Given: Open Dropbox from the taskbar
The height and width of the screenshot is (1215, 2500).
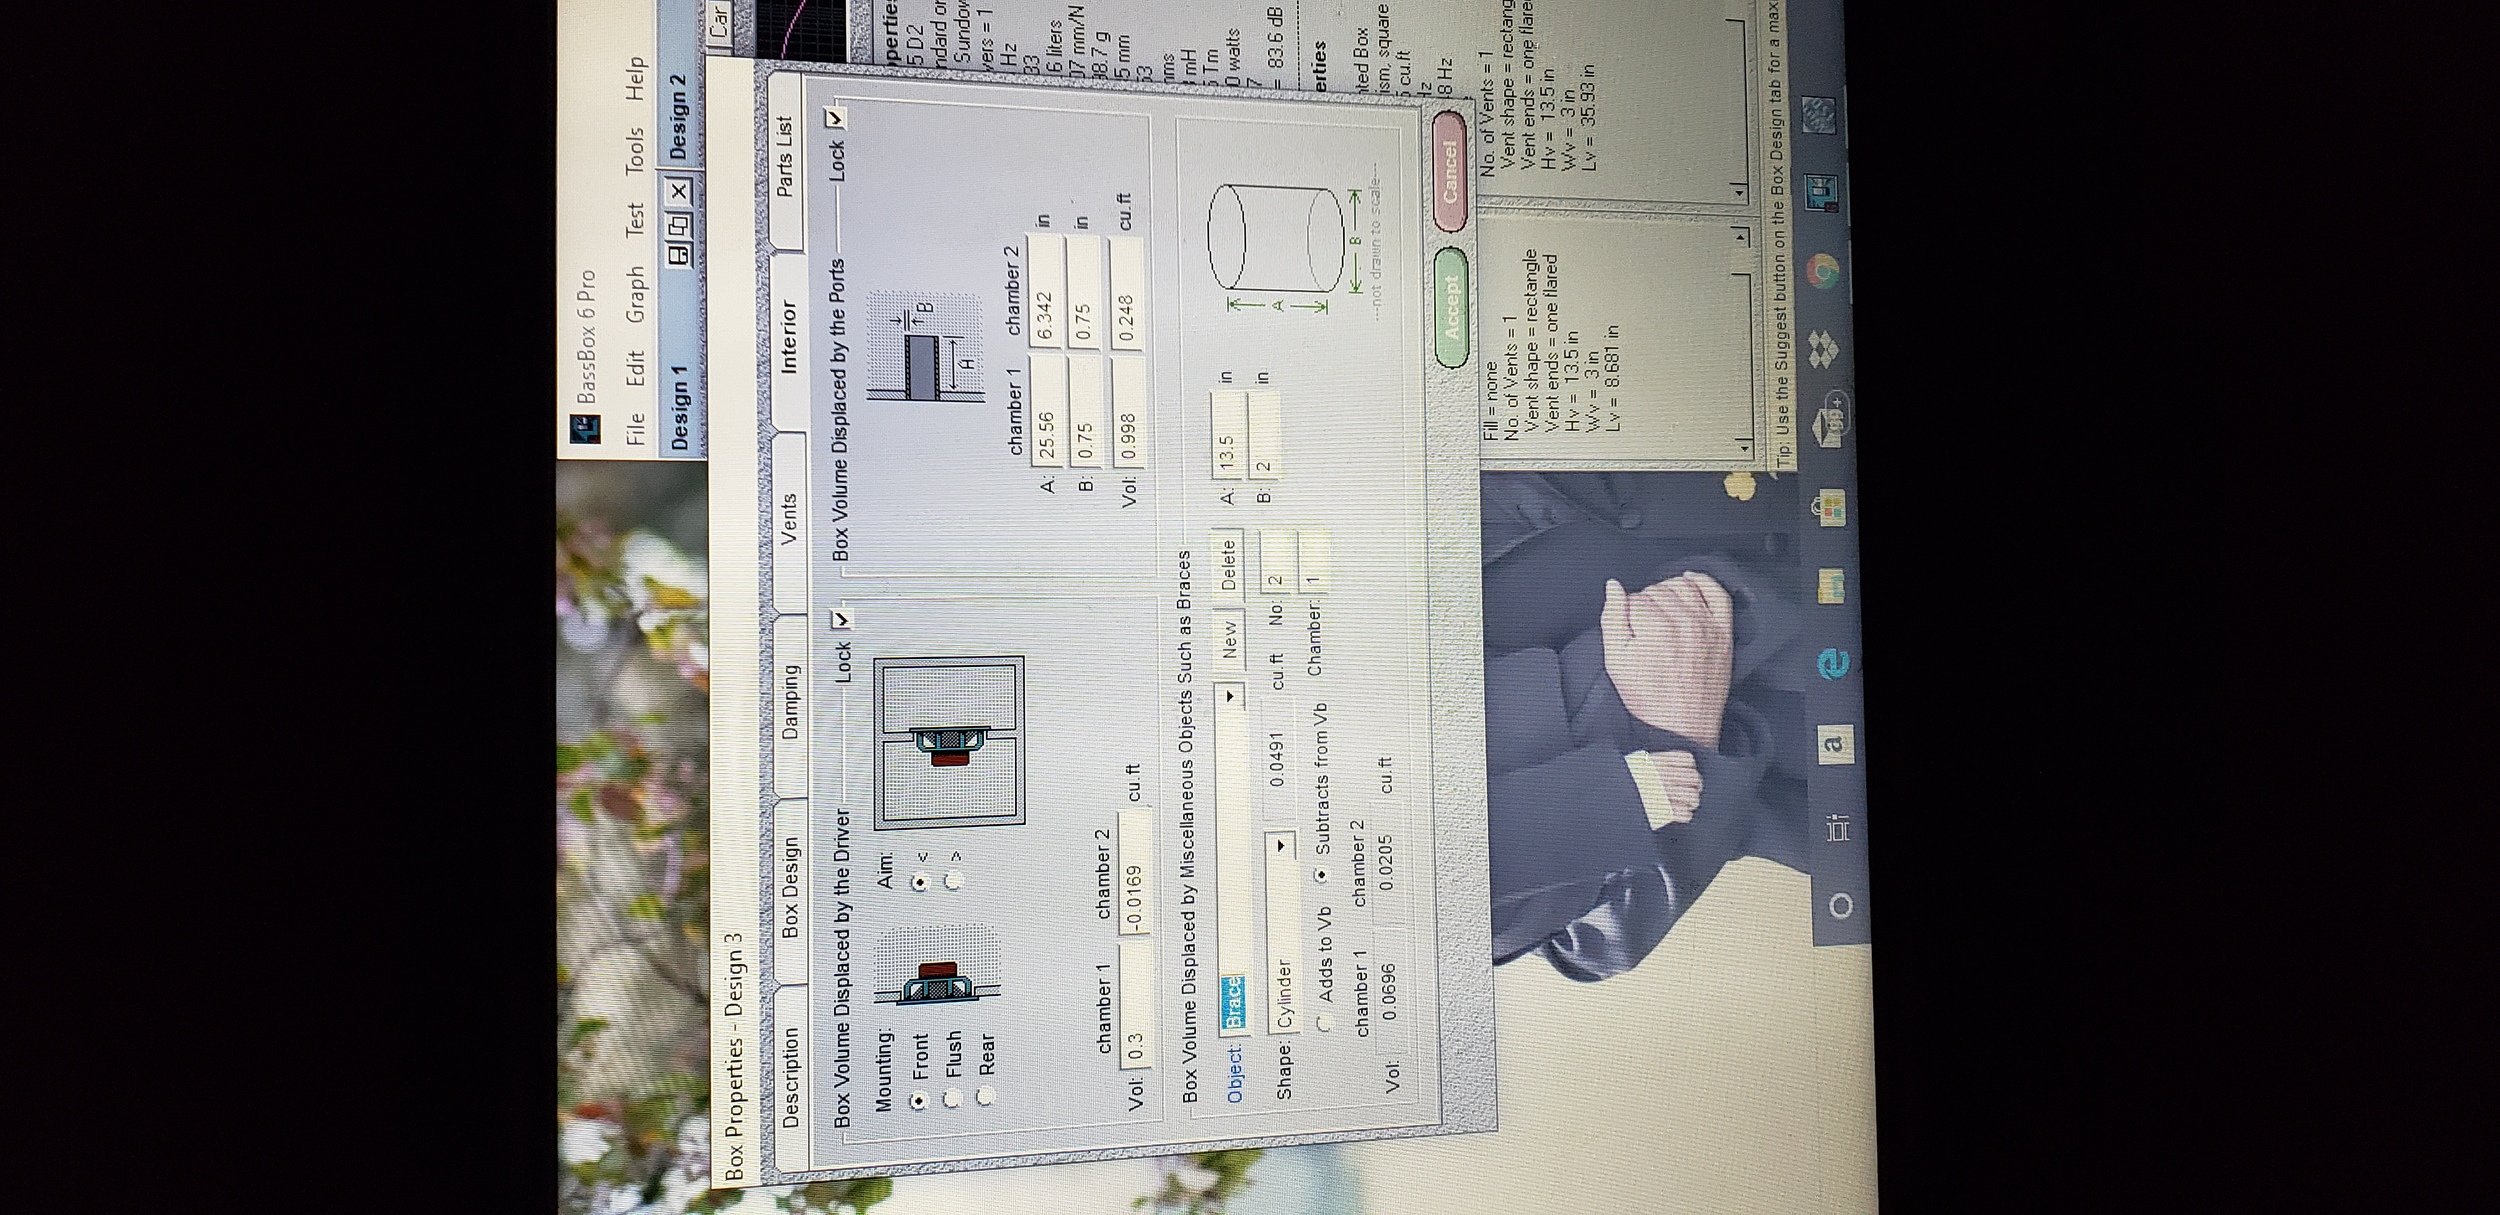Looking at the screenshot, I should tap(1826, 351).
